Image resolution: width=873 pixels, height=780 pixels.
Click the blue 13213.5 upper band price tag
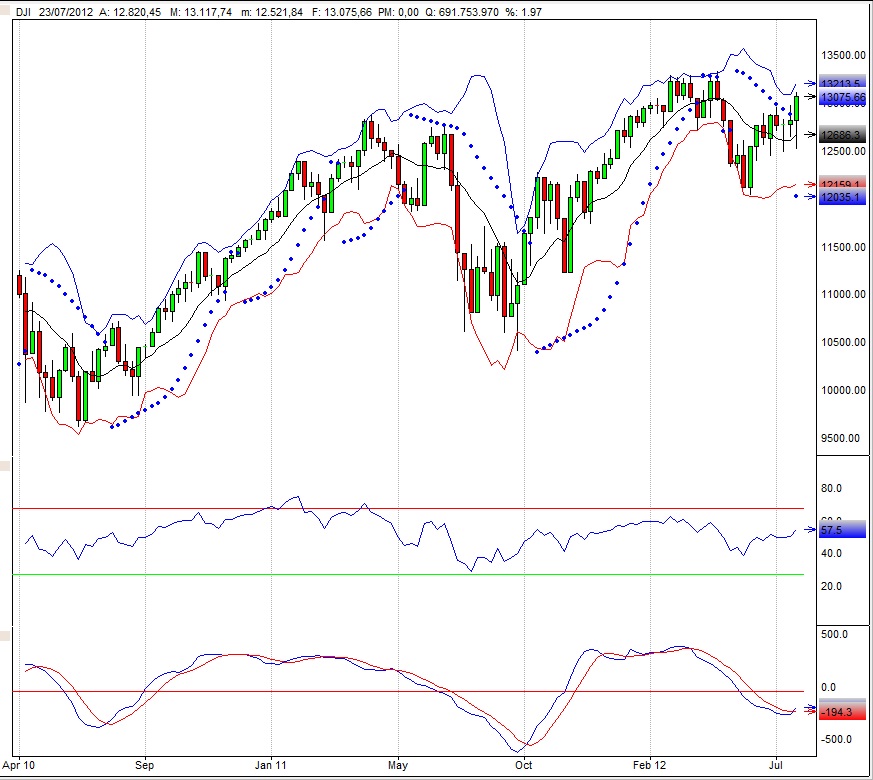[842, 84]
